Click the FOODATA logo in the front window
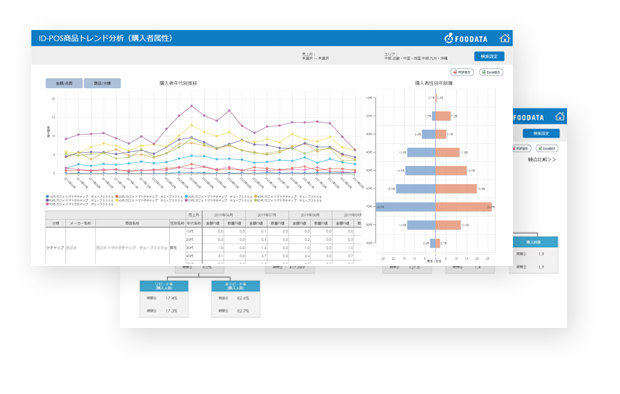This screenshot has width=620, height=394. [466, 38]
